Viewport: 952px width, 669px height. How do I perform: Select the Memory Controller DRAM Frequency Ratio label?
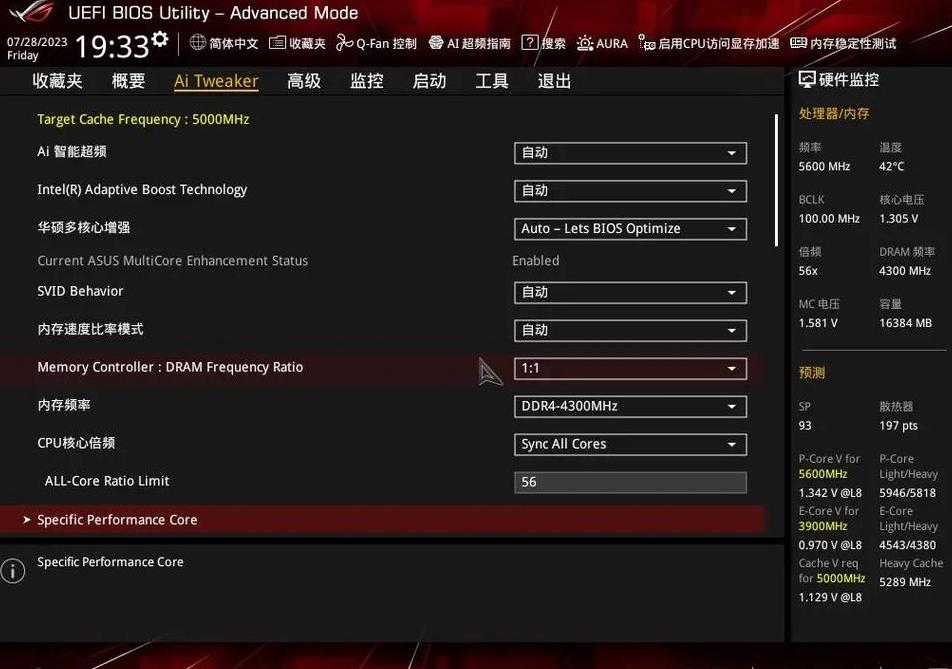click(x=170, y=367)
